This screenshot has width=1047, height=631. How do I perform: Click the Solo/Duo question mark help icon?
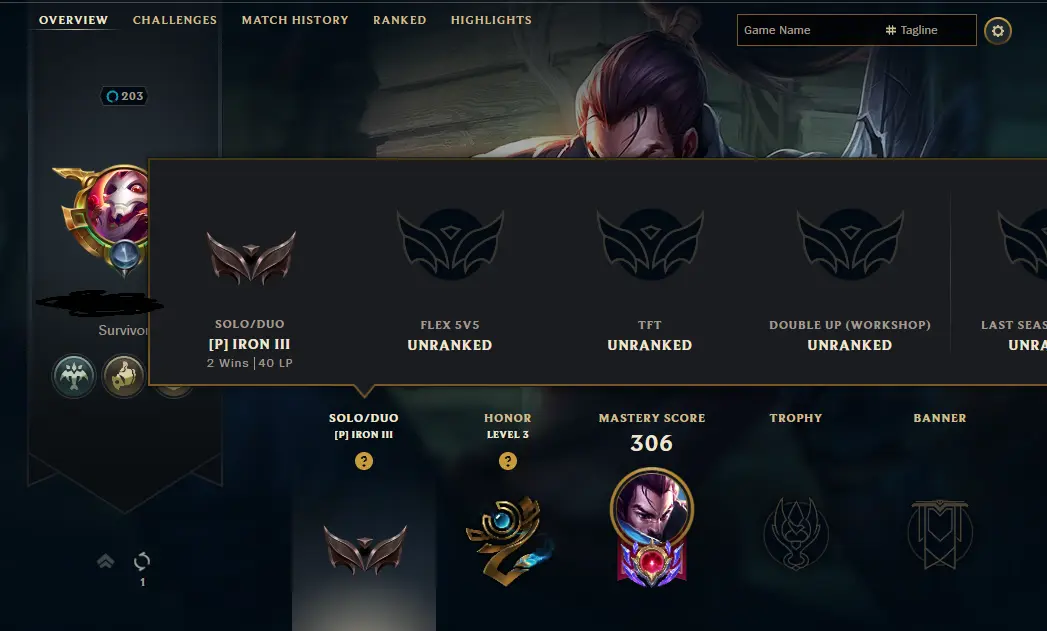click(364, 461)
